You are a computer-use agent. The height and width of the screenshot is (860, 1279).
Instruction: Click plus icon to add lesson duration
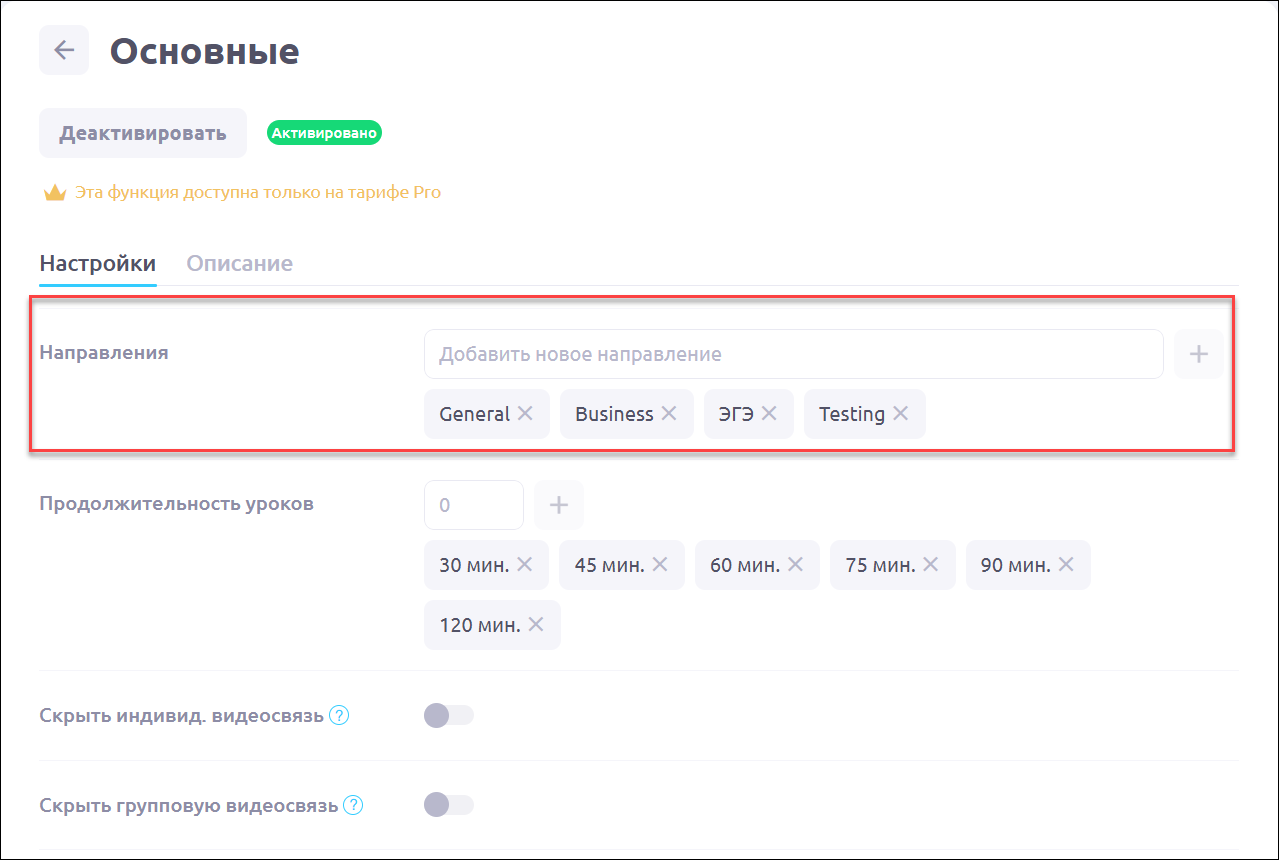point(559,505)
